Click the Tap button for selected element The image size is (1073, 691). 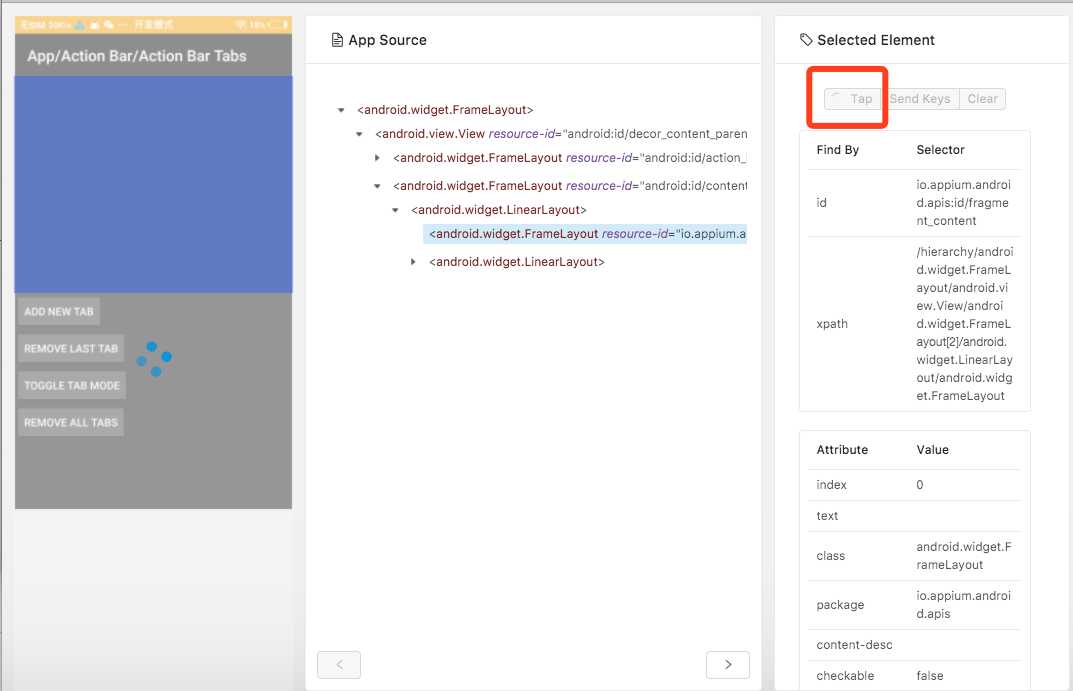click(x=853, y=99)
